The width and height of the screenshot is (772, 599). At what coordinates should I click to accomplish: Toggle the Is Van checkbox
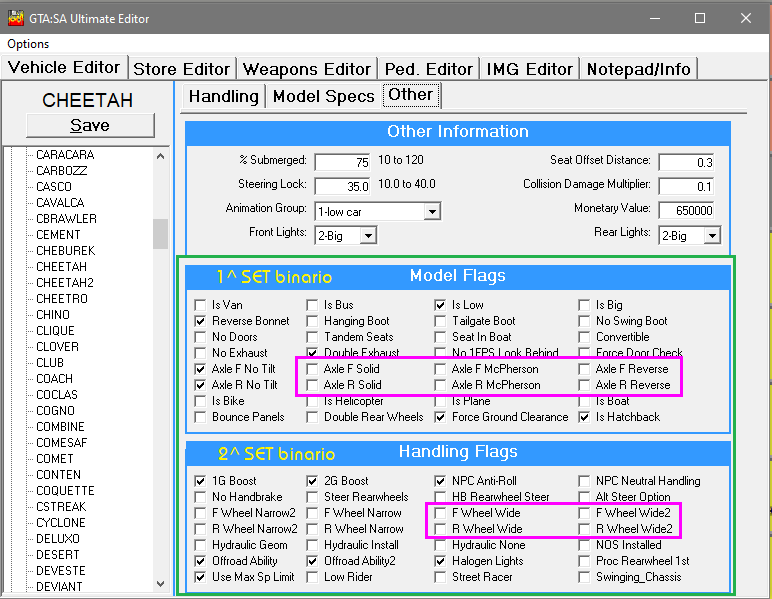200,305
